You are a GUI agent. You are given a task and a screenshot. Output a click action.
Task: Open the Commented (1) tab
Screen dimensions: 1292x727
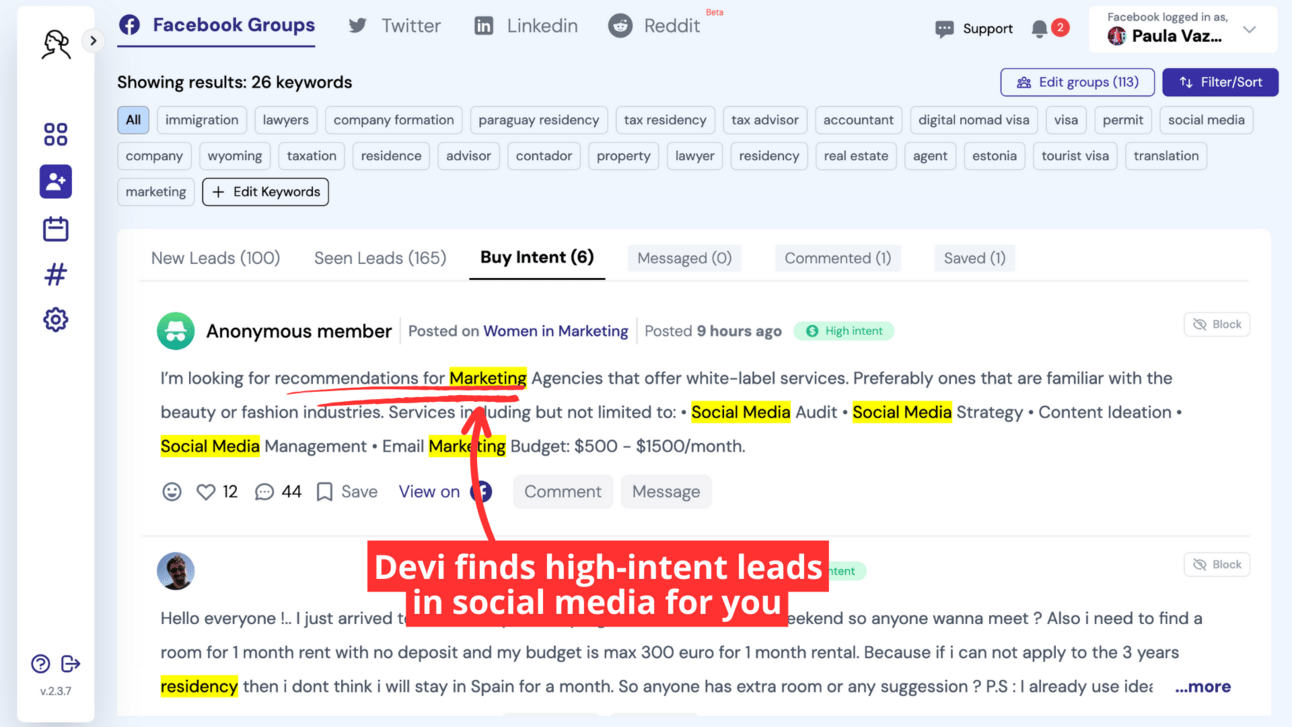(x=838, y=258)
